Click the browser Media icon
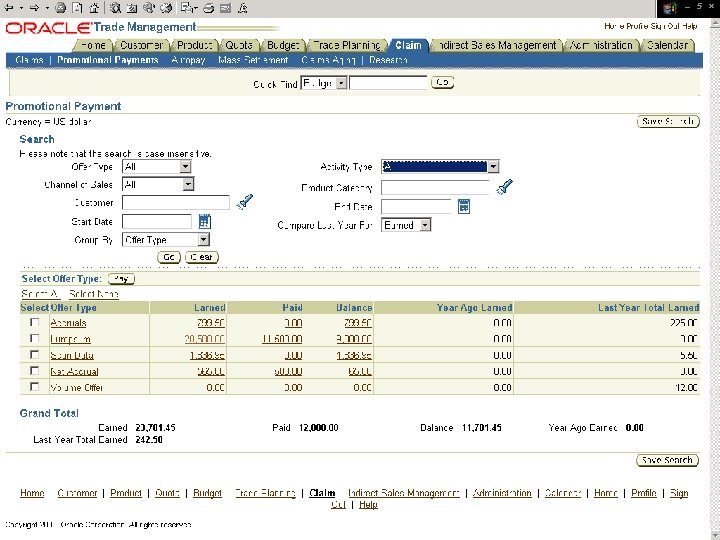Screen dimensions: 720x540 (149, 8)
